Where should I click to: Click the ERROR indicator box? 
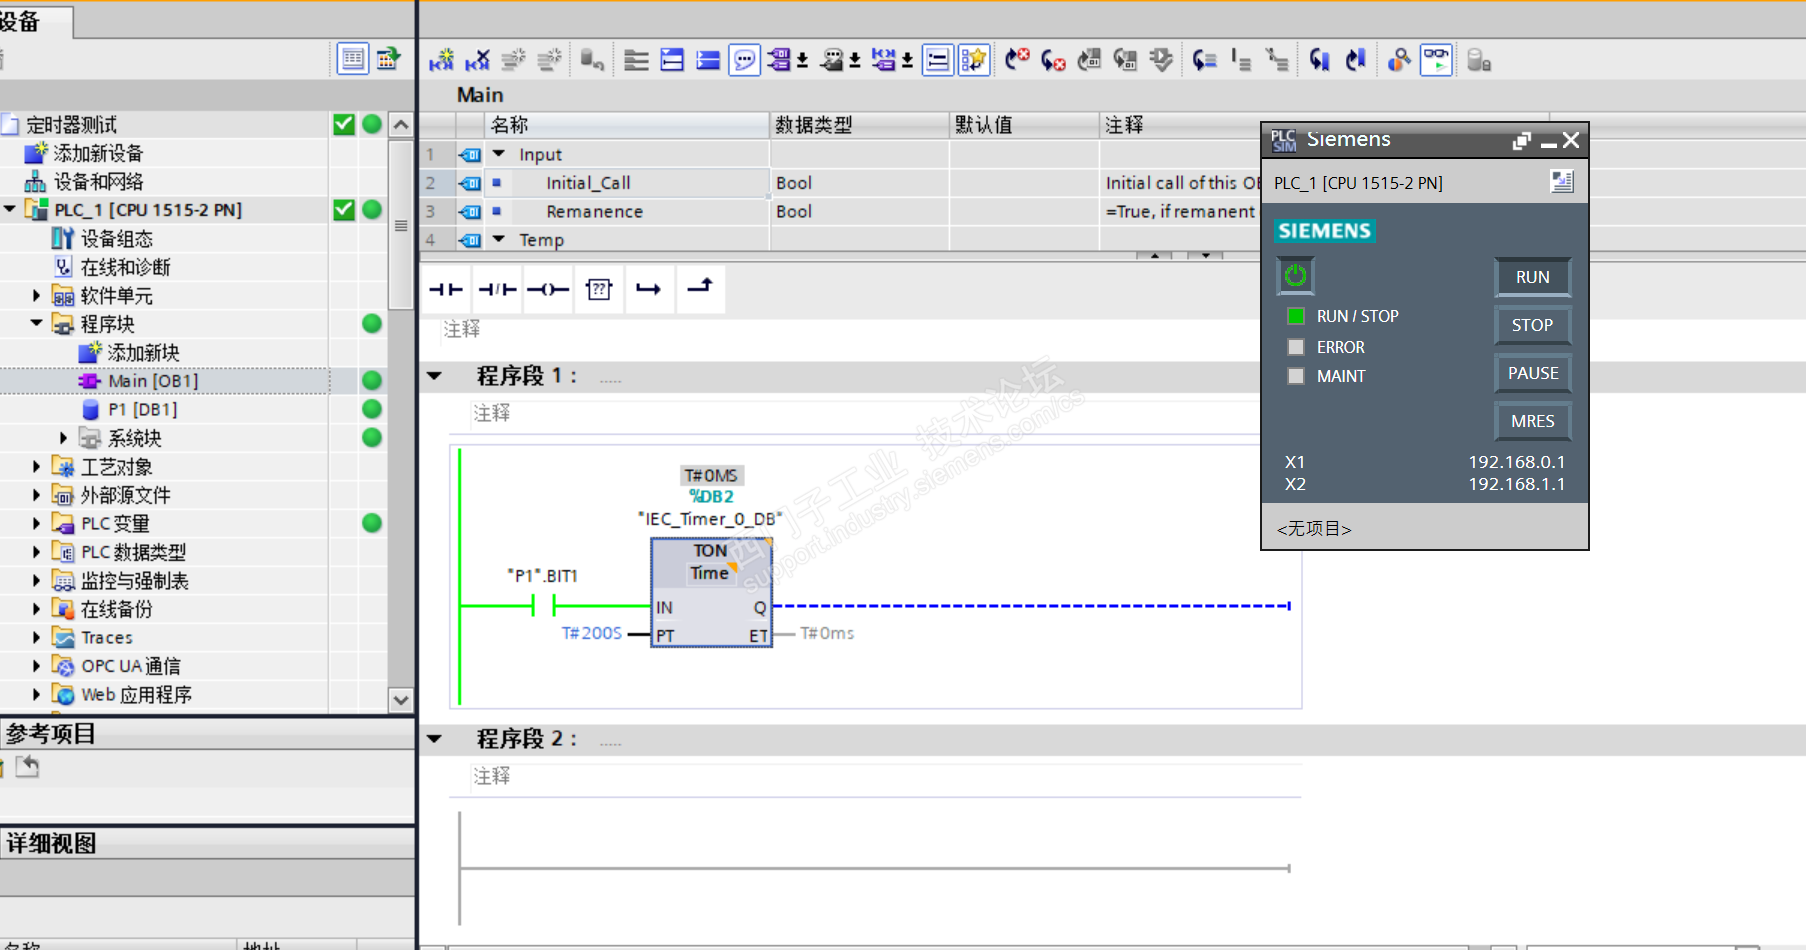(1296, 347)
